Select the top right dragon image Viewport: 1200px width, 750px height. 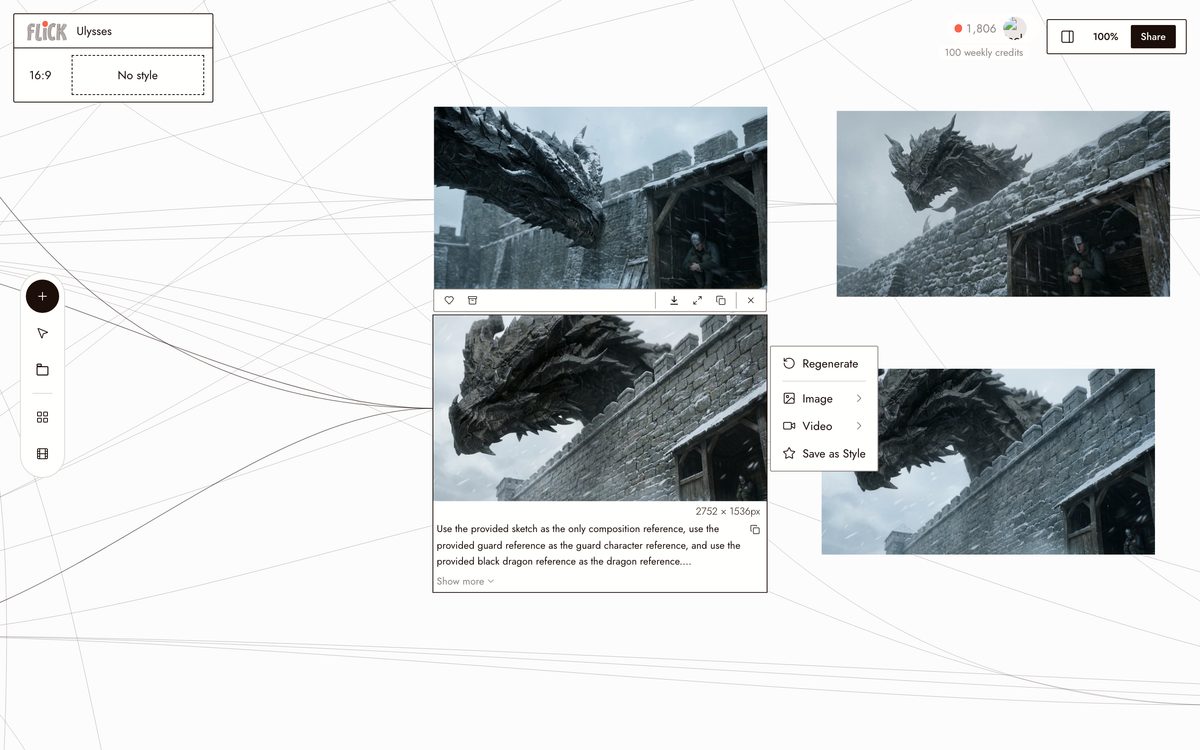tap(1003, 203)
